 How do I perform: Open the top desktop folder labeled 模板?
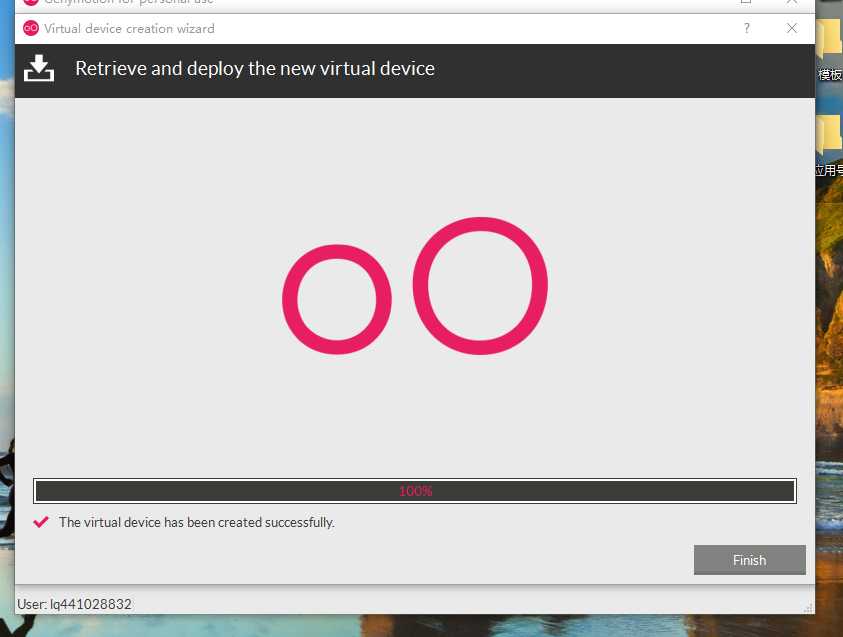click(x=830, y=49)
